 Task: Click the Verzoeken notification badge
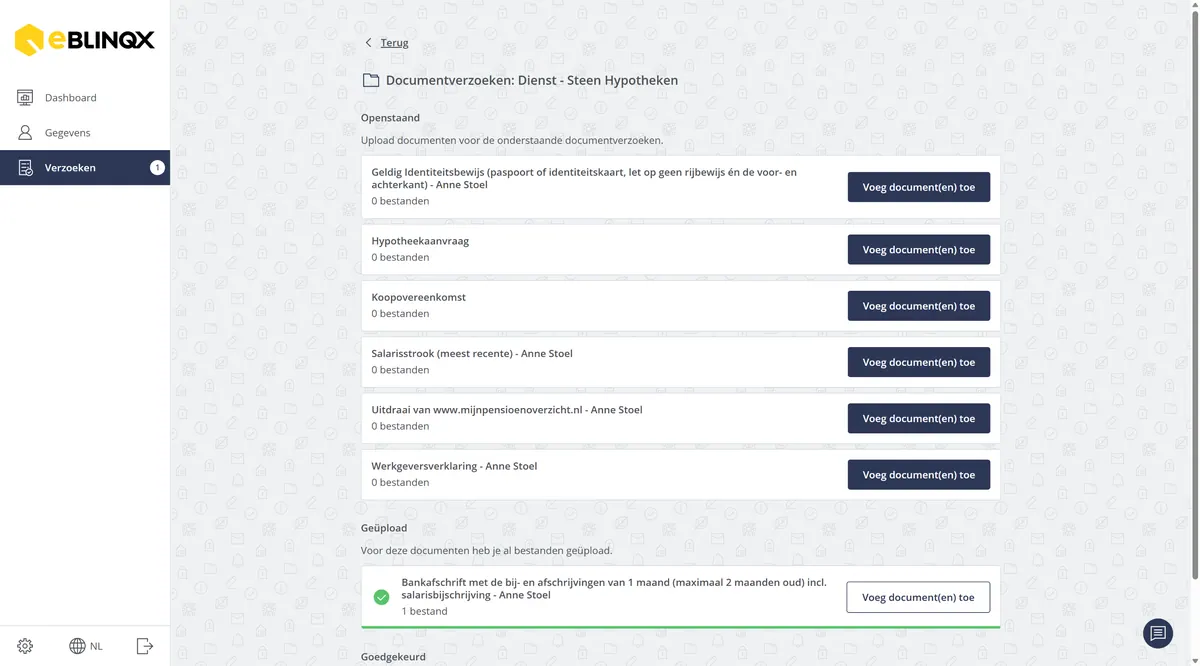[x=157, y=168]
